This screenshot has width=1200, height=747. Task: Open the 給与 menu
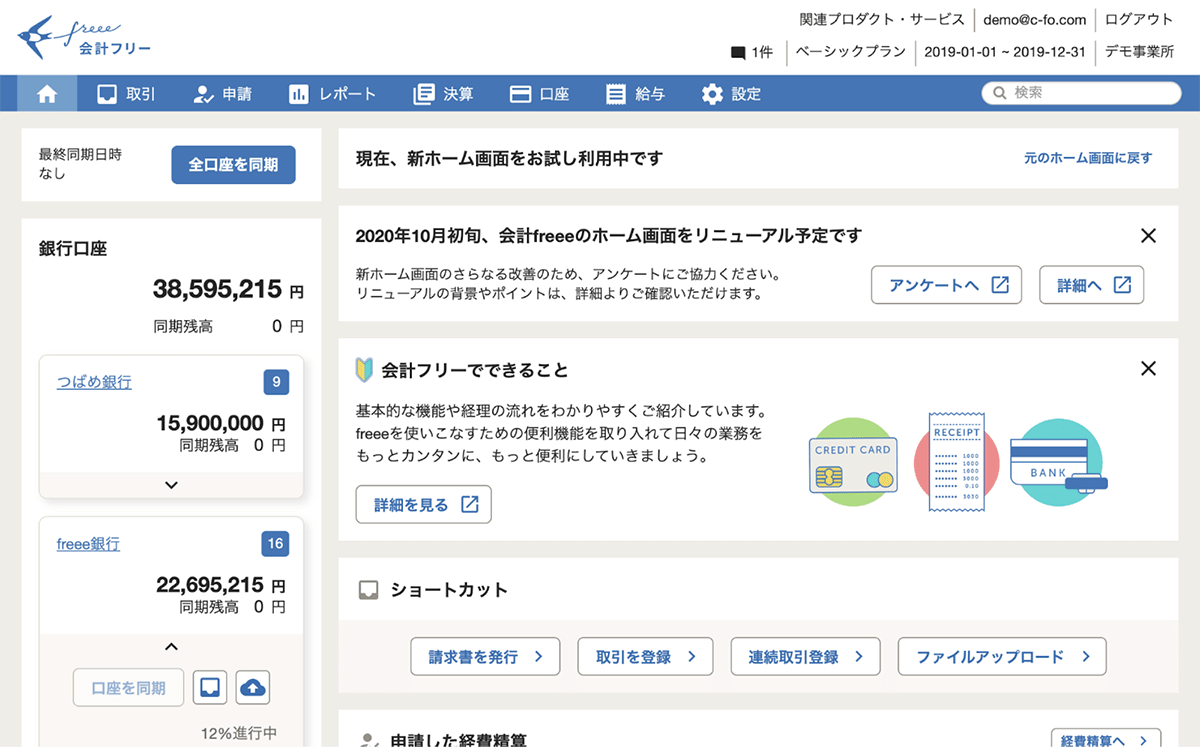(636, 94)
